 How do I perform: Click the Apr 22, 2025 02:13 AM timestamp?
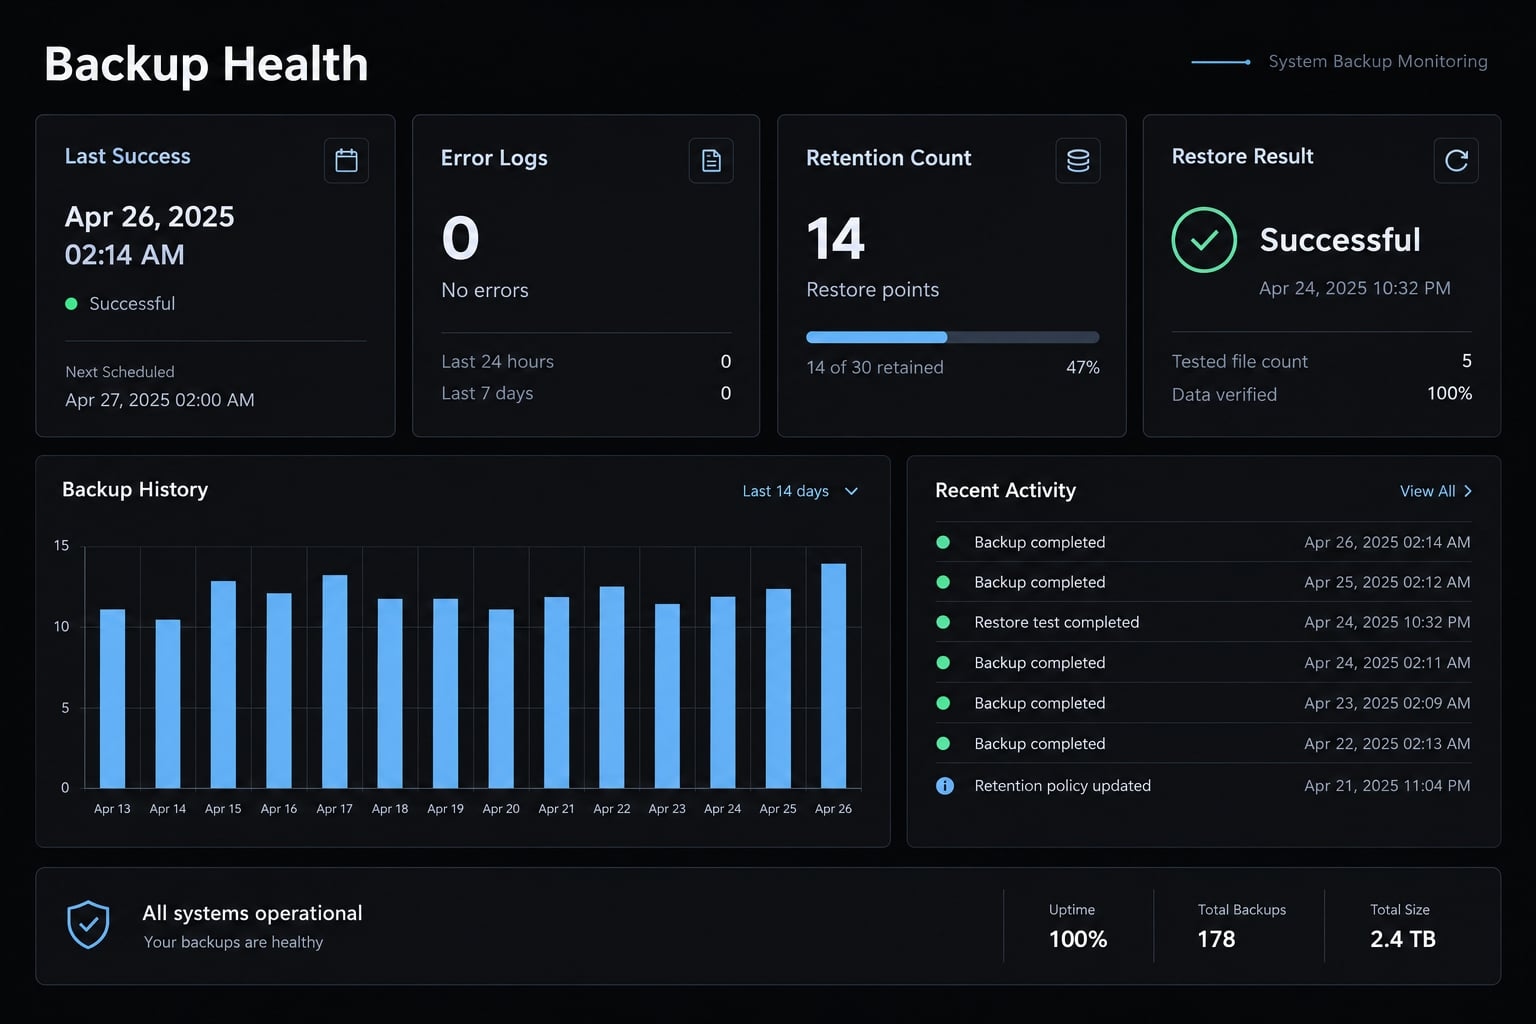(x=1387, y=744)
